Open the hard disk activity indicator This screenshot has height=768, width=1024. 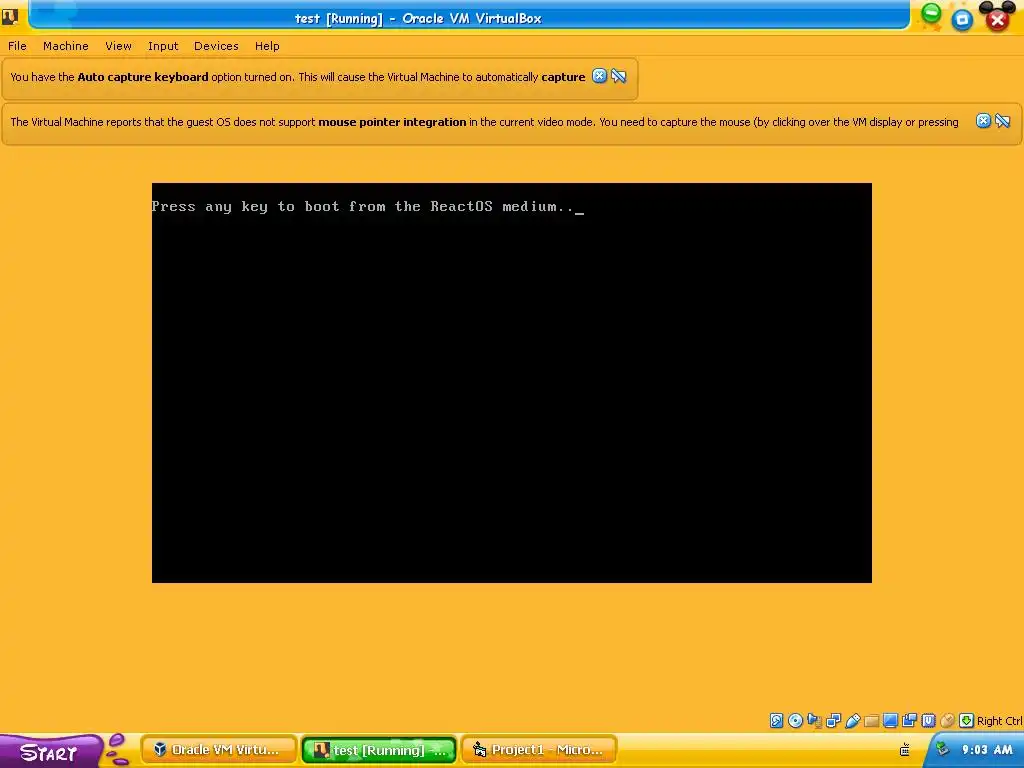click(x=776, y=720)
